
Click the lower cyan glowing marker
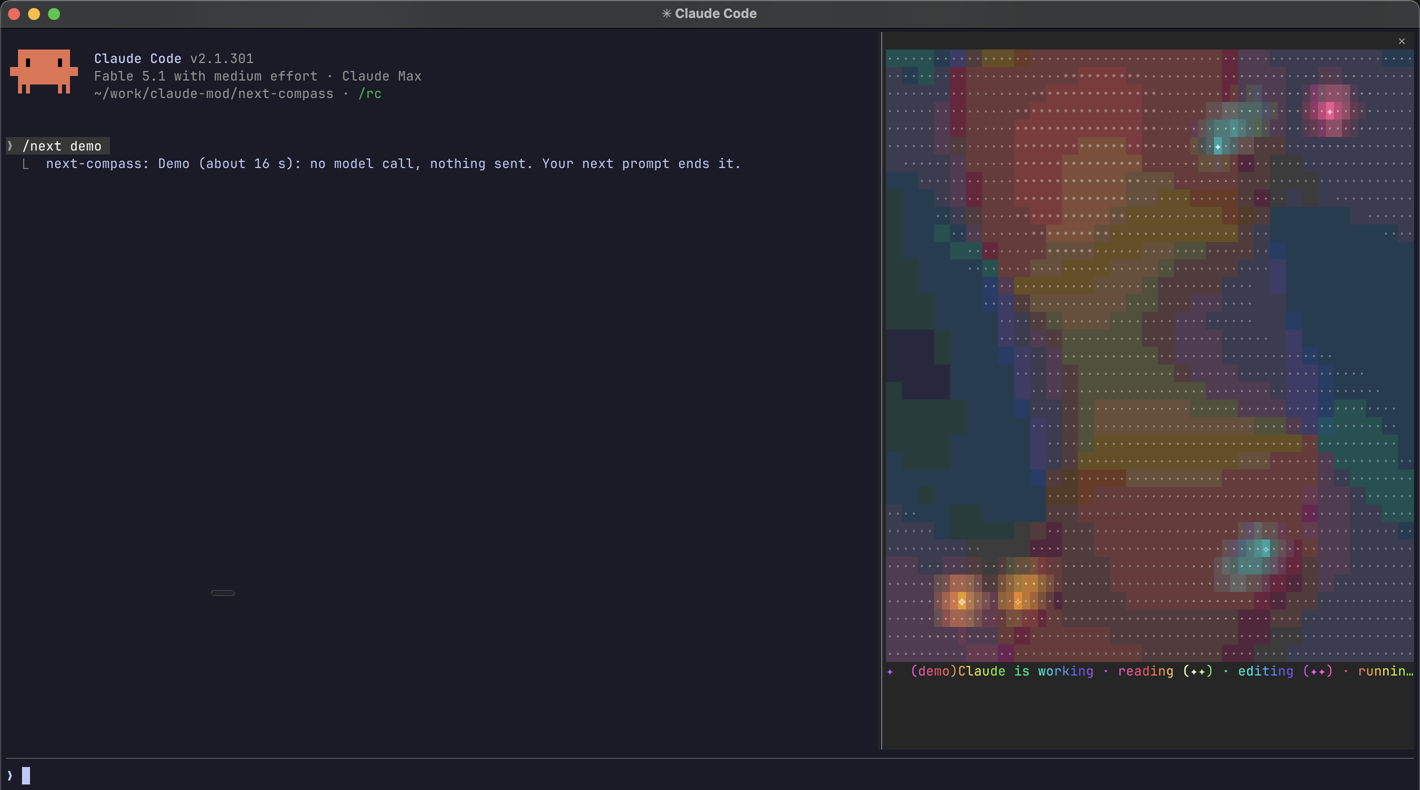point(1265,549)
